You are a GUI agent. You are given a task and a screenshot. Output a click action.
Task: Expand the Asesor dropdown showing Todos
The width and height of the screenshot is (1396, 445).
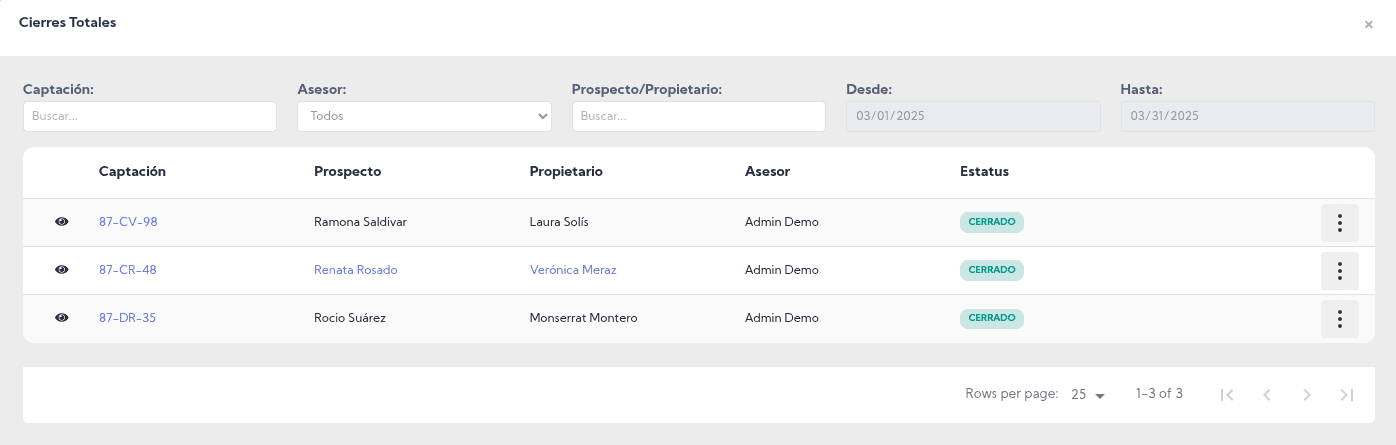point(424,116)
